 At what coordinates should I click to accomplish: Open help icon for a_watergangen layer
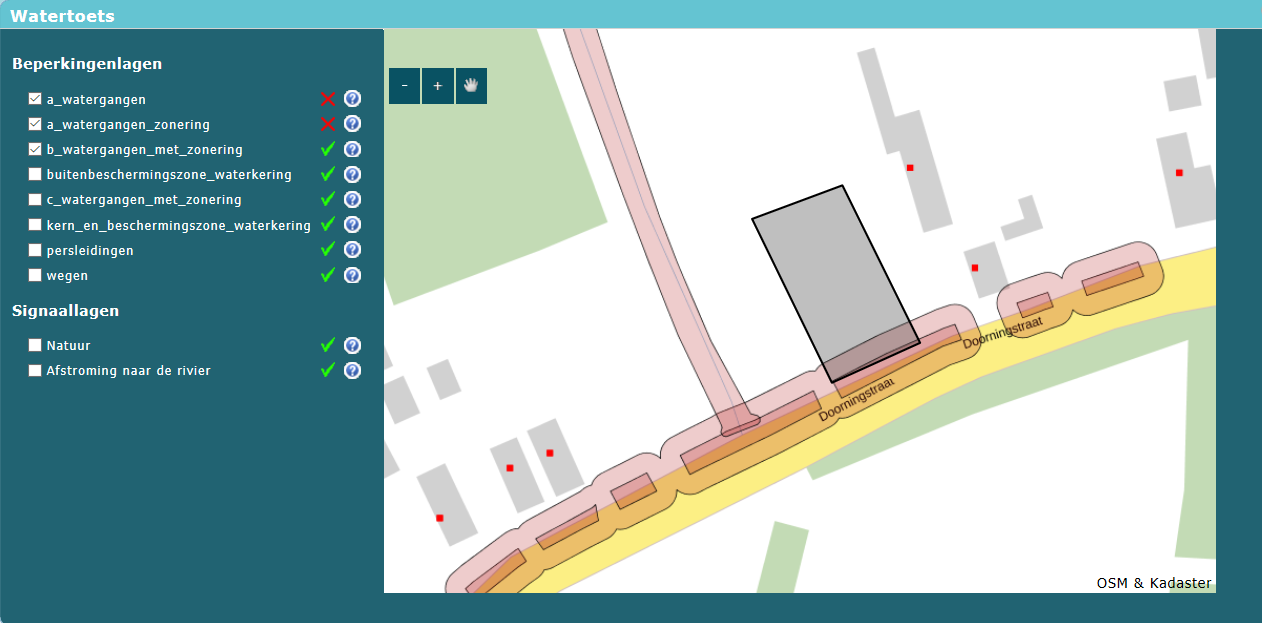[x=352, y=99]
